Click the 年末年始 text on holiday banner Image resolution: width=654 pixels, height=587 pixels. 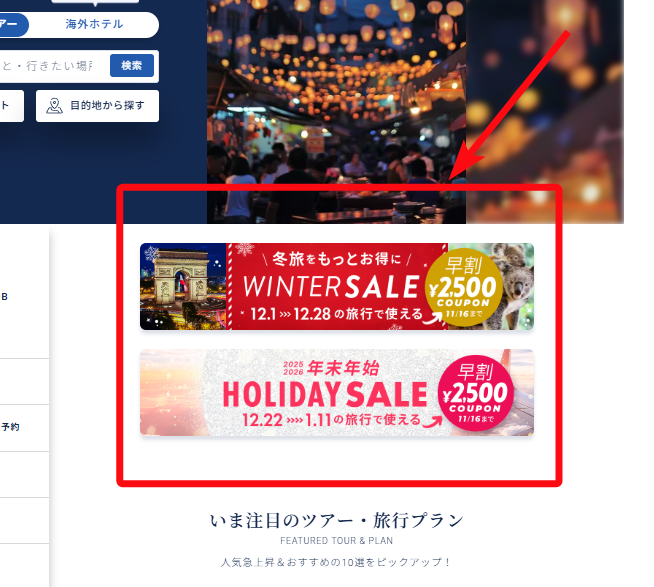point(343,368)
